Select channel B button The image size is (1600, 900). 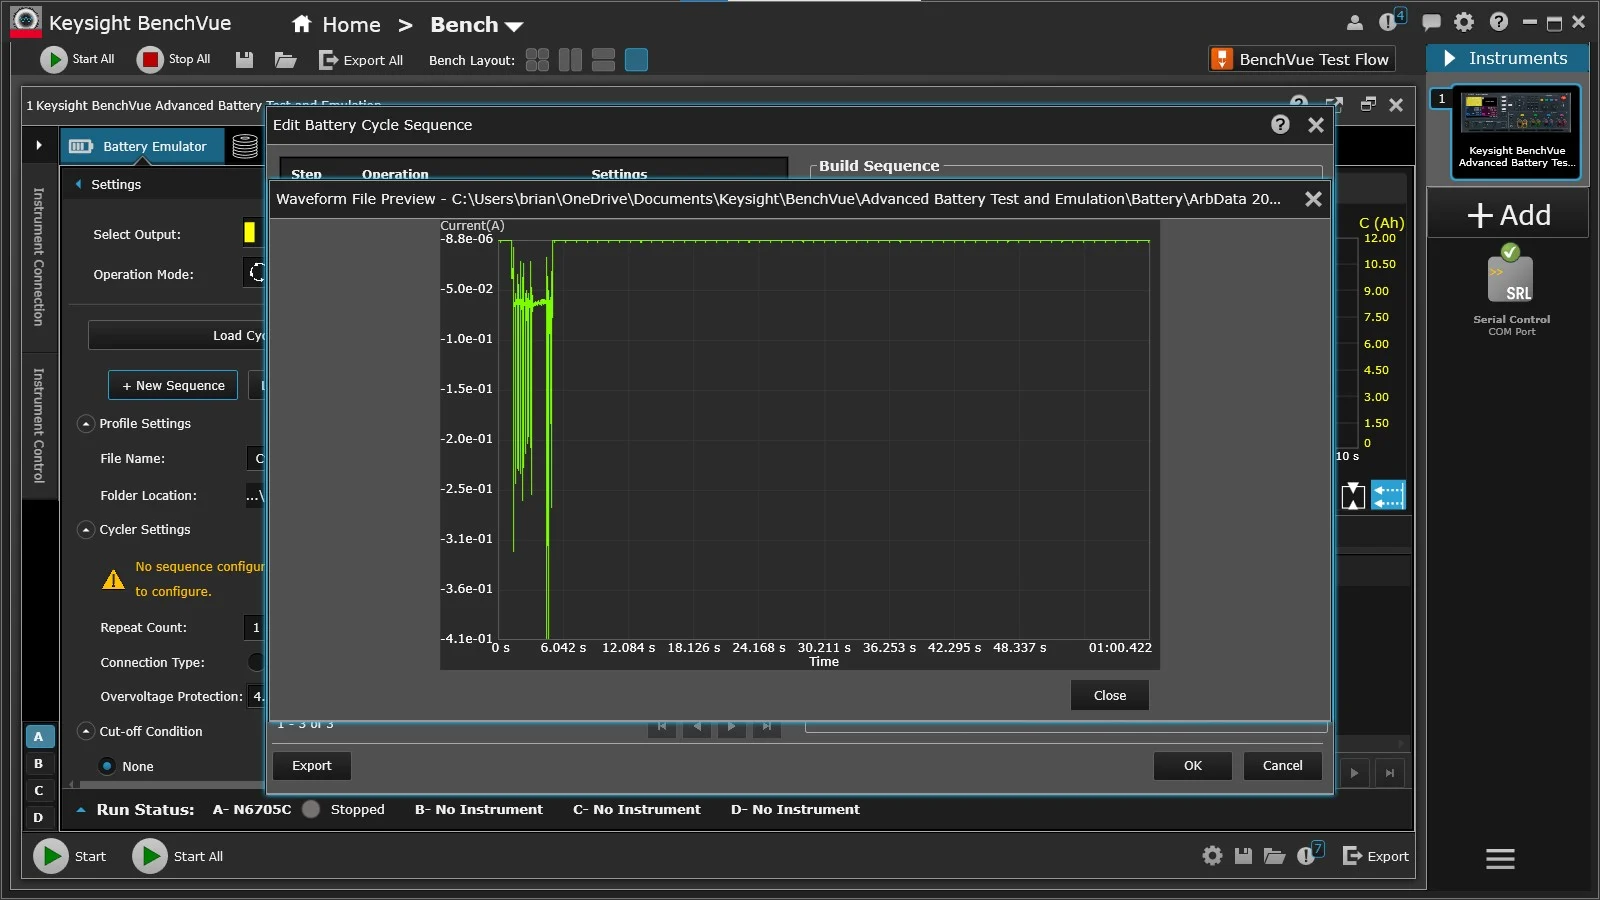[x=39, y=764]
